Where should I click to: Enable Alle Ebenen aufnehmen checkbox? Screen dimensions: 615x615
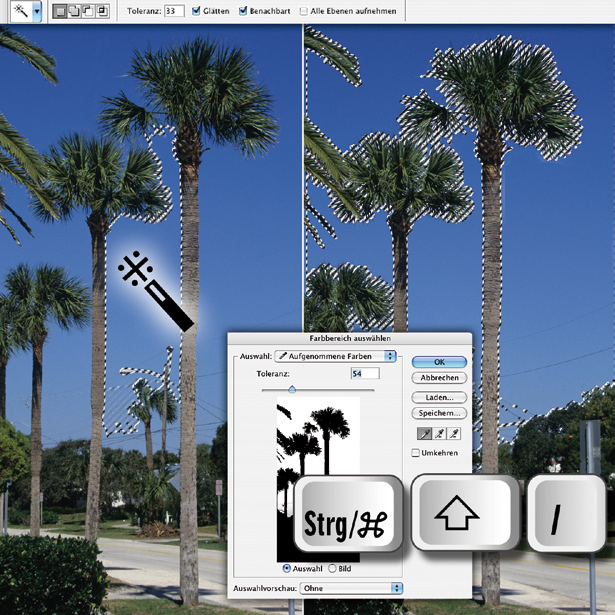coord(303,11)
